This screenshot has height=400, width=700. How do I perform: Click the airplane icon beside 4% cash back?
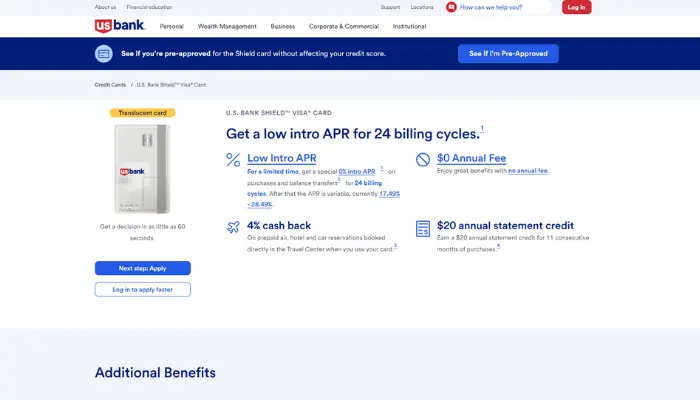coord(233,228)
